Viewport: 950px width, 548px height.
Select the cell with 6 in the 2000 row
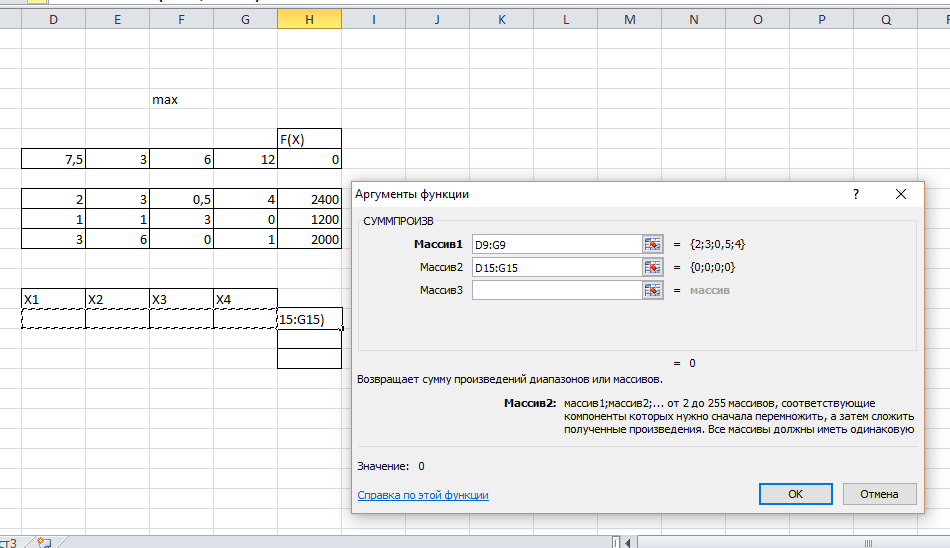click(118, 239)
